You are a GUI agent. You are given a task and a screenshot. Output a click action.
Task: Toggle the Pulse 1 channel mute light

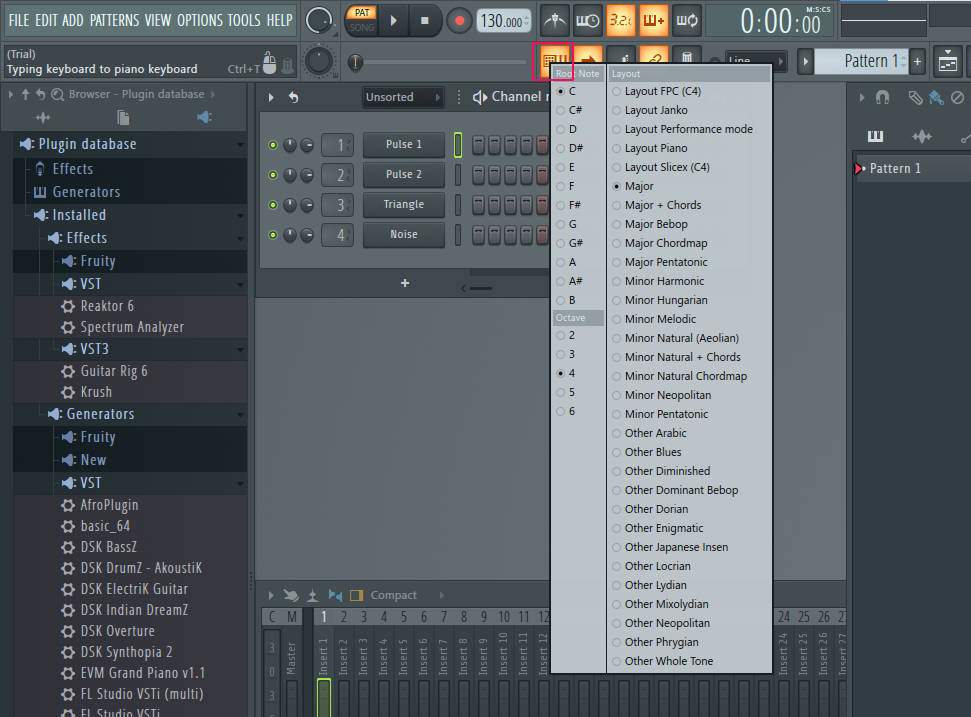pos(272,145)
